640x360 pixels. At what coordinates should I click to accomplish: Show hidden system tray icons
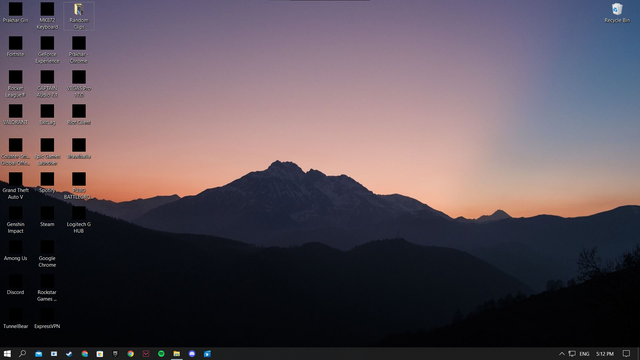click(x=562, y=354)
